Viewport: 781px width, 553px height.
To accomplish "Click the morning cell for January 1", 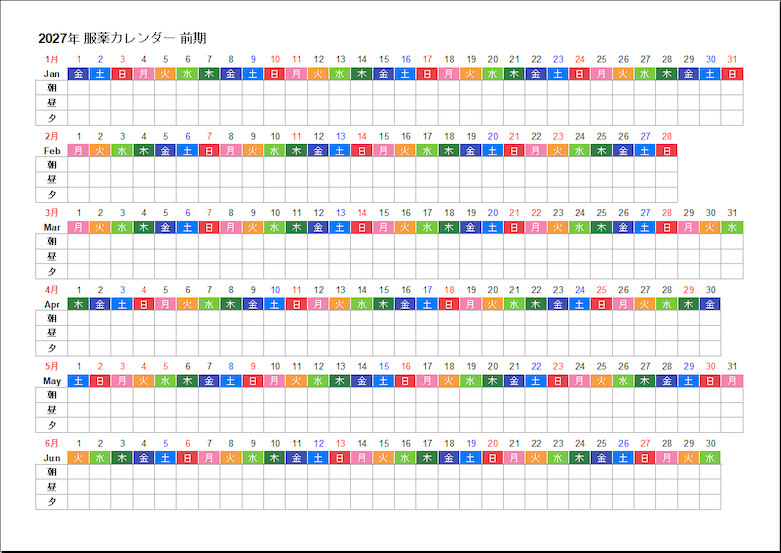I will [x=78, y=88].
